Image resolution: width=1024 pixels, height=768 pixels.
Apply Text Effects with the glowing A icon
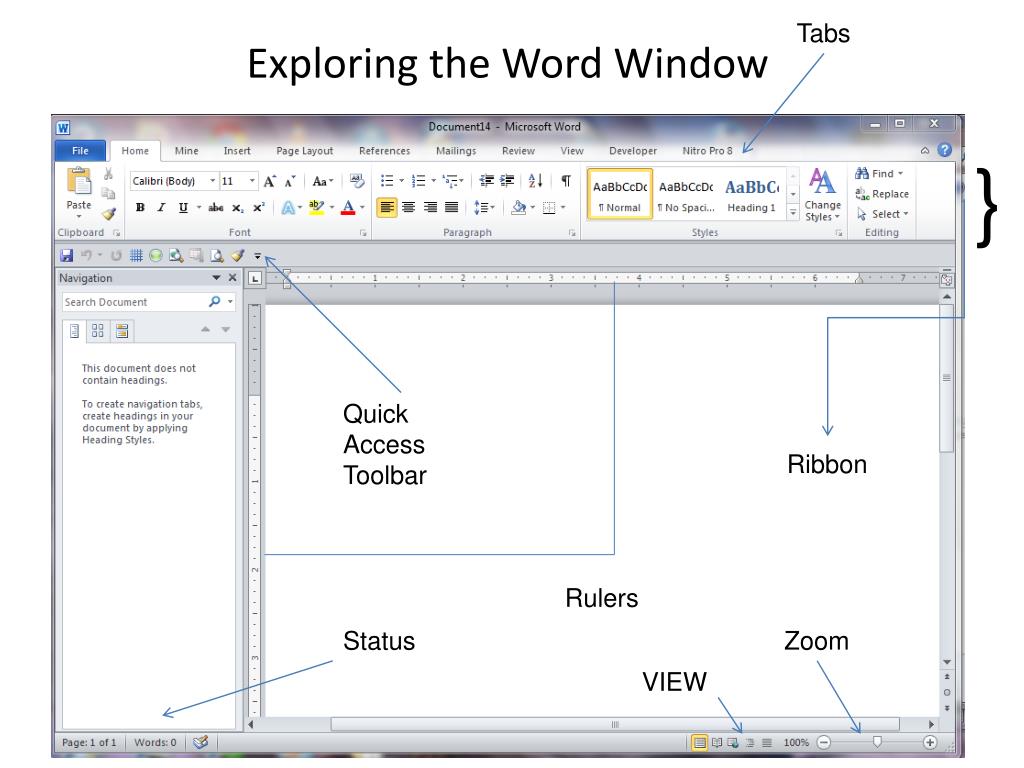tap(287, 208)
